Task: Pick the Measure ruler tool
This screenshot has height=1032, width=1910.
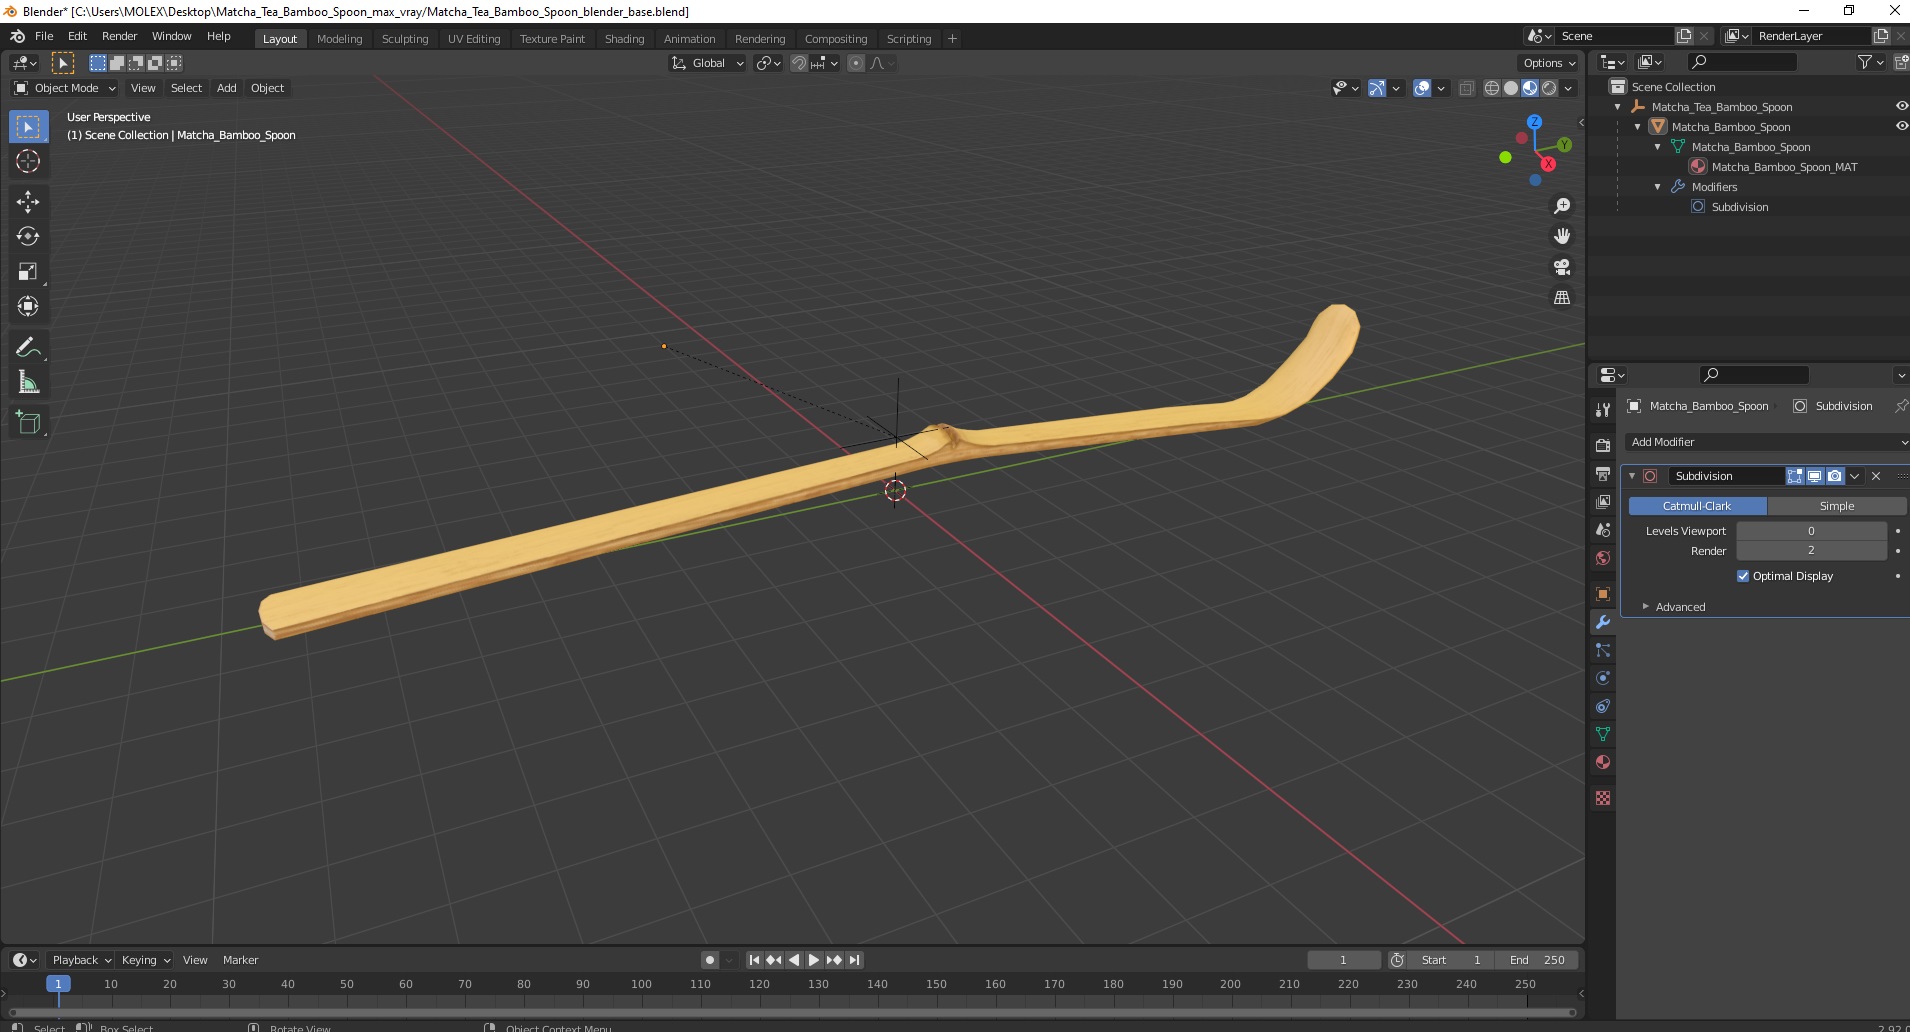Action: 28,383
